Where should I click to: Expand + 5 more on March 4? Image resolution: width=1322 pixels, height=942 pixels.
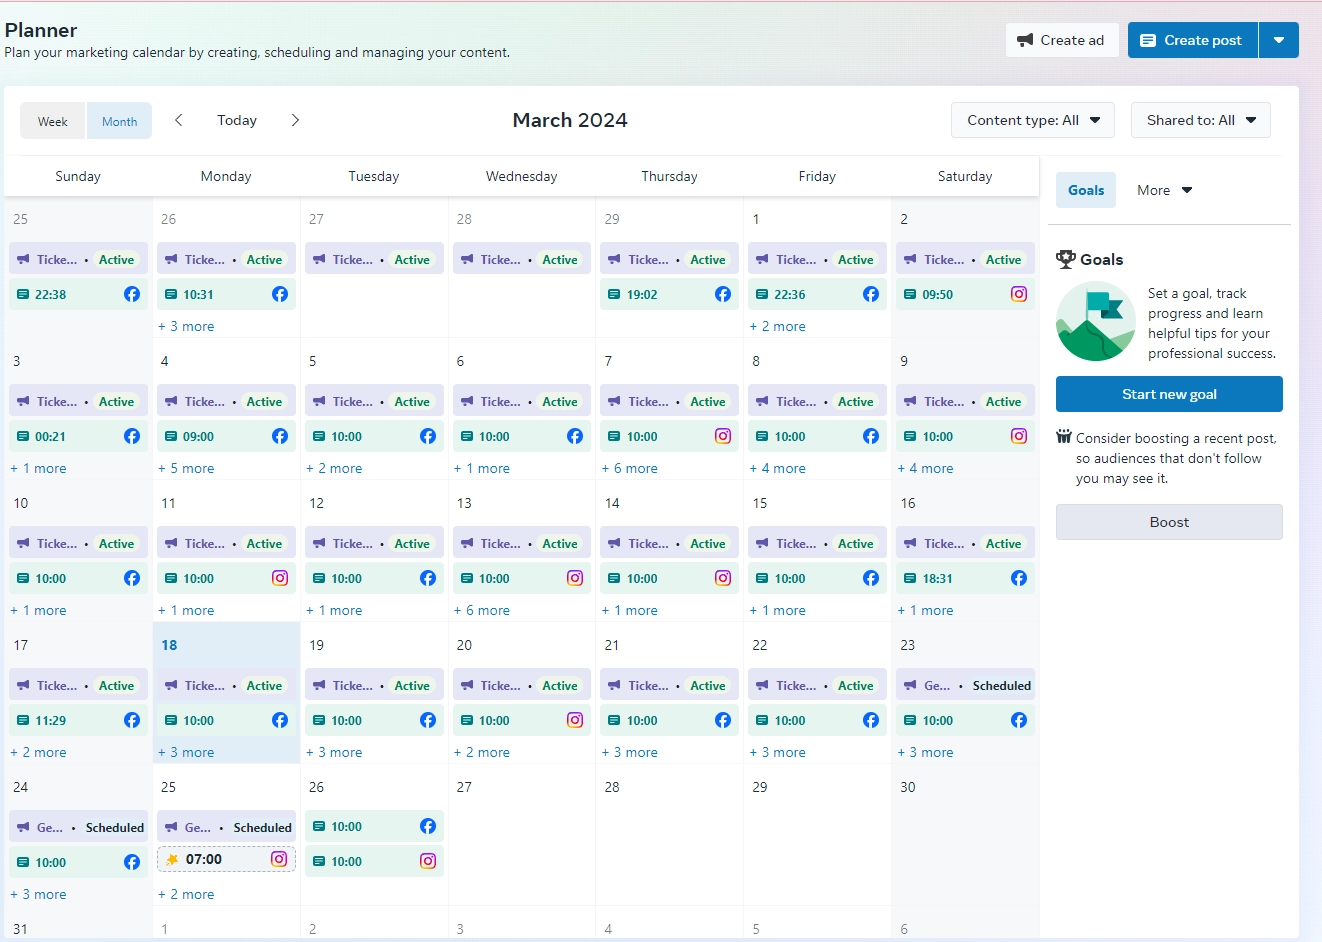pos(186,468)
